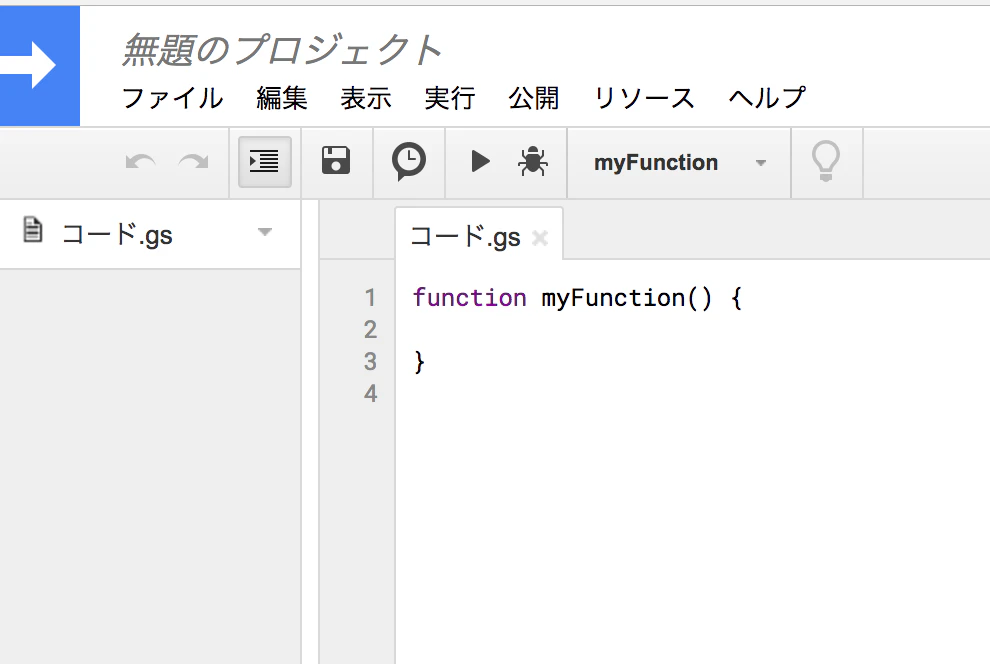990x664 pixels.
Task: Click line number 1 in the gutter
Action: pos(371,297)
